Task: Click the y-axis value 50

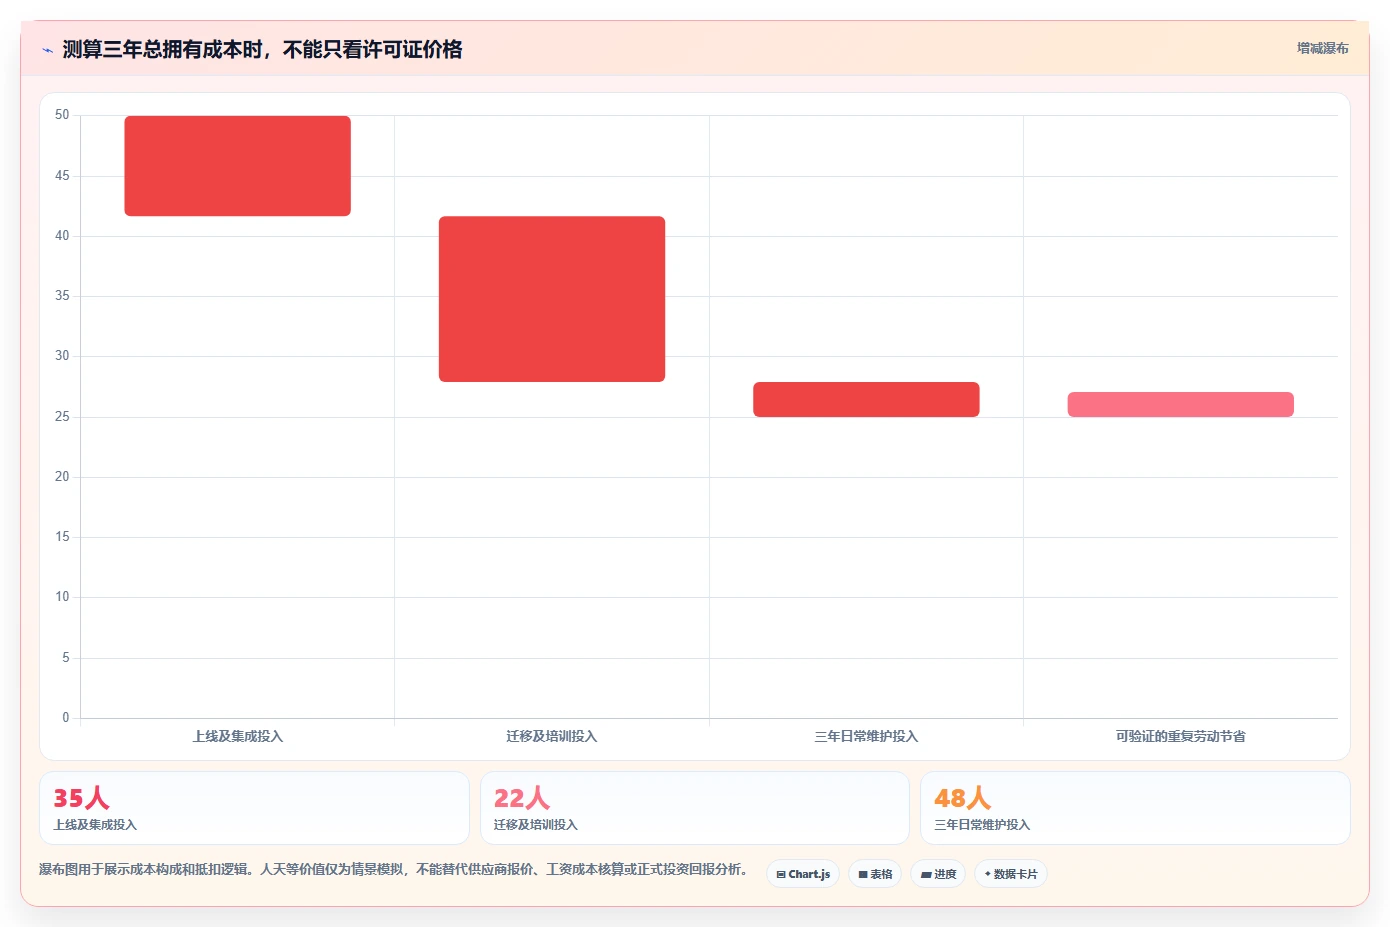Action: click(62, 115)
